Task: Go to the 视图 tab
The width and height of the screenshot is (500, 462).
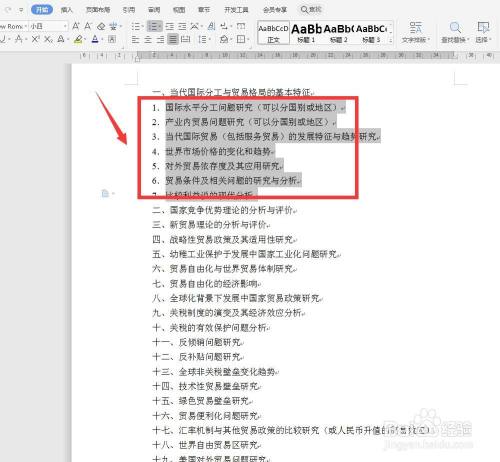Action: point(179,10)
